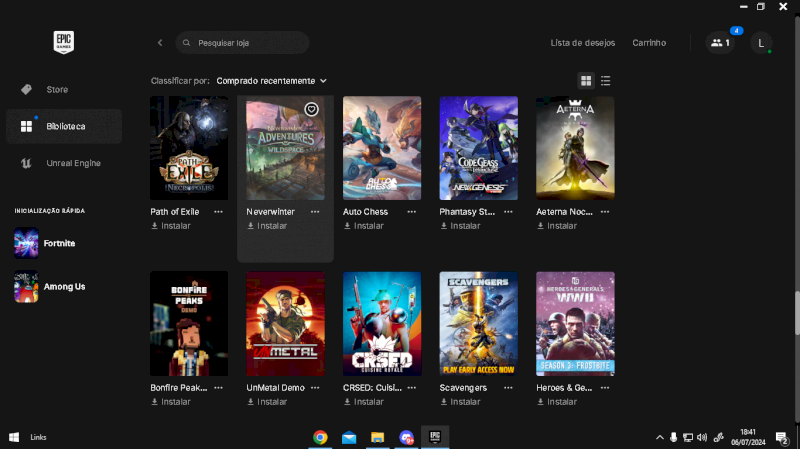Open UnMetal Demo options menu
Image resolution: width=800 pixels, height=449 pixels.
coord(315,388)
